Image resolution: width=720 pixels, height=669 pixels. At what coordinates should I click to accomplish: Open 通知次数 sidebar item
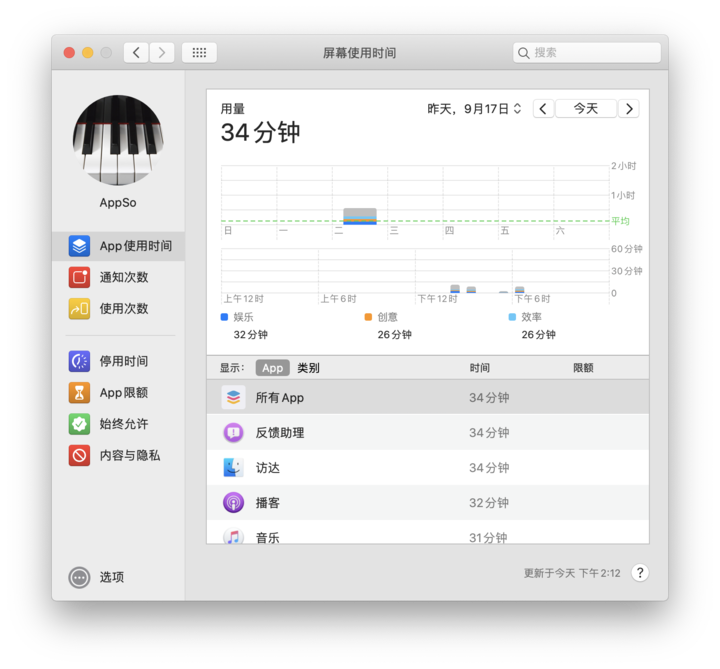coord(118,277)
